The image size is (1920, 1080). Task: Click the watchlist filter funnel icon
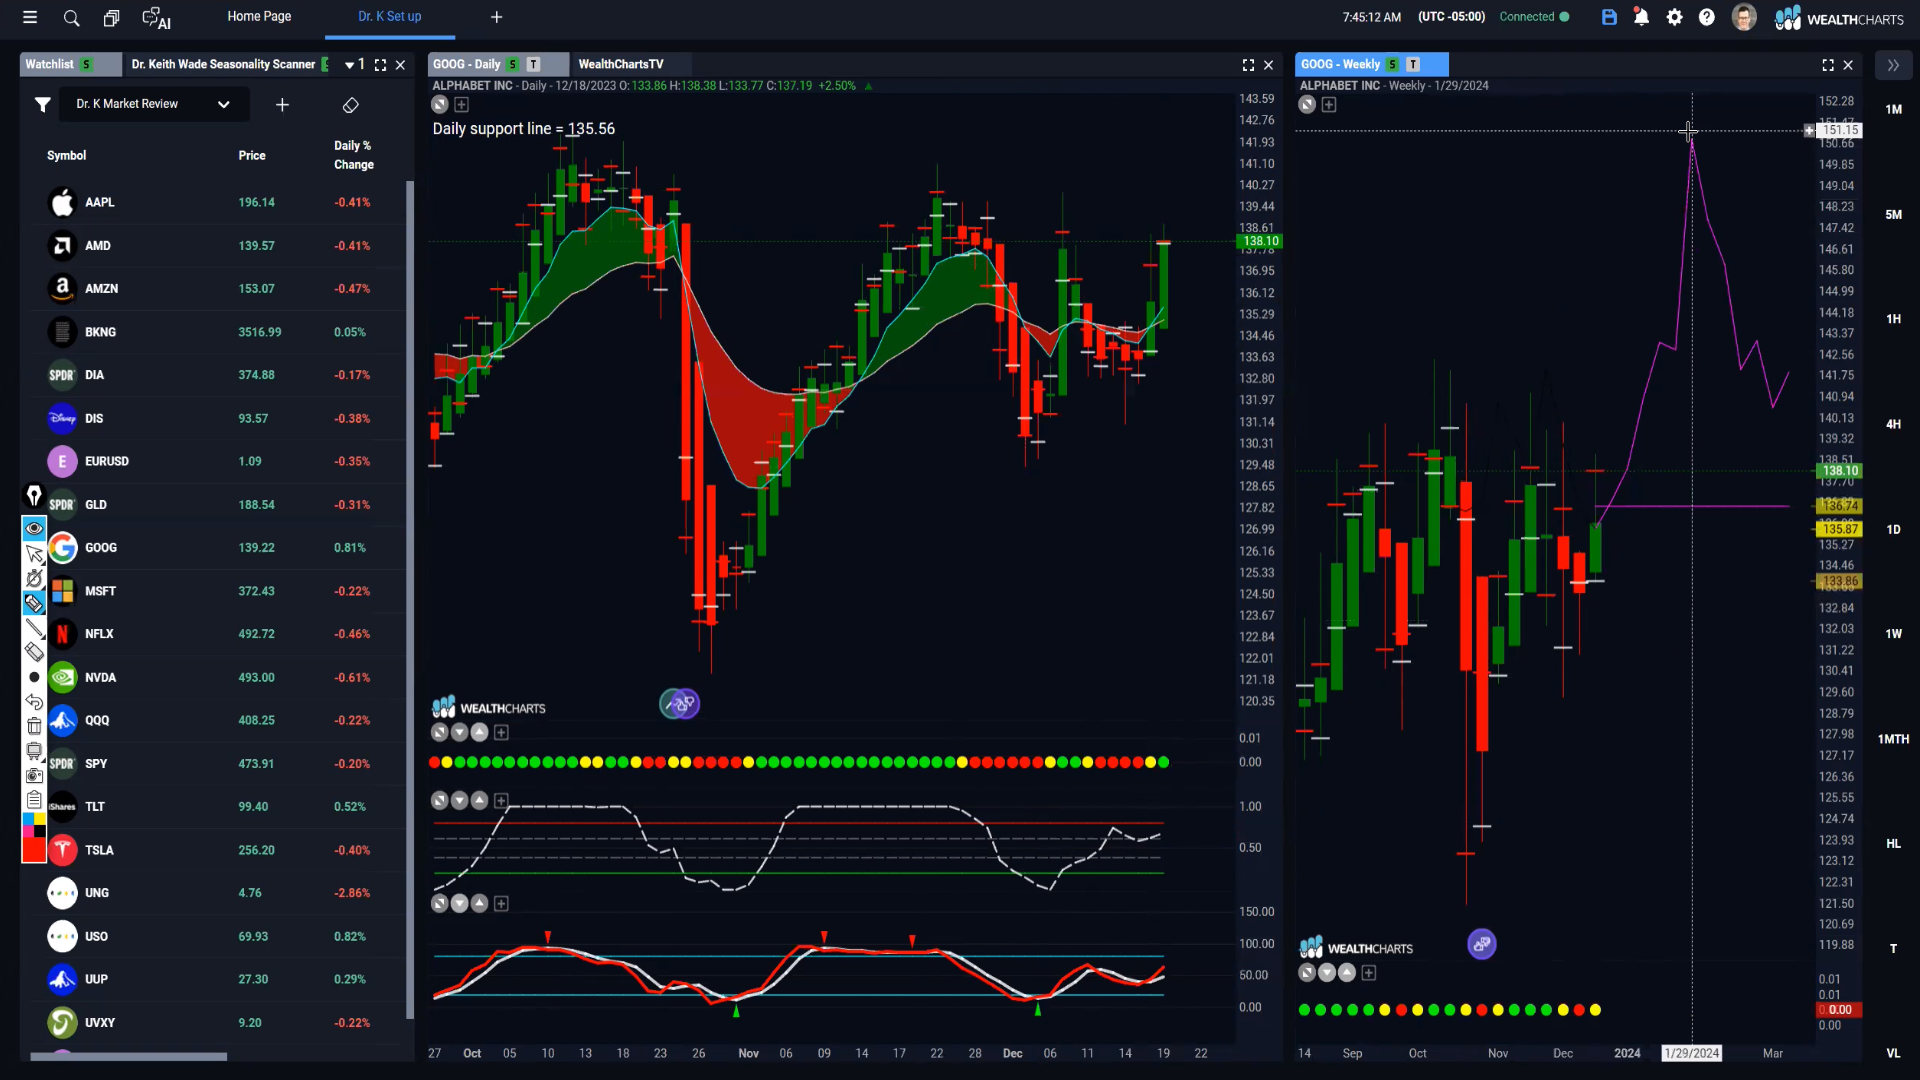(x=43, y=104)
